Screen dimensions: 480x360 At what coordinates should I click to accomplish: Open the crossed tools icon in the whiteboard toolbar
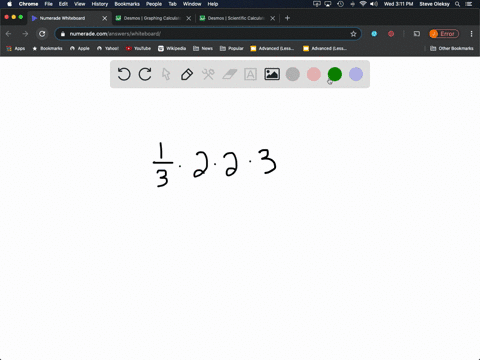pos(208,74)
